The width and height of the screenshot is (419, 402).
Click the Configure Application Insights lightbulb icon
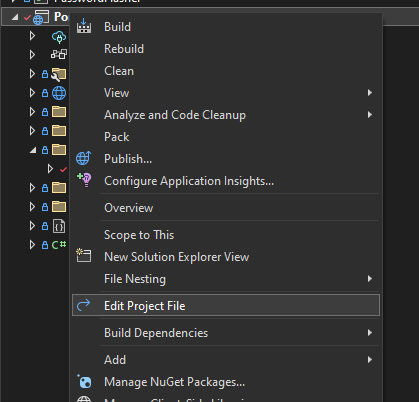(x=84, y=180)
